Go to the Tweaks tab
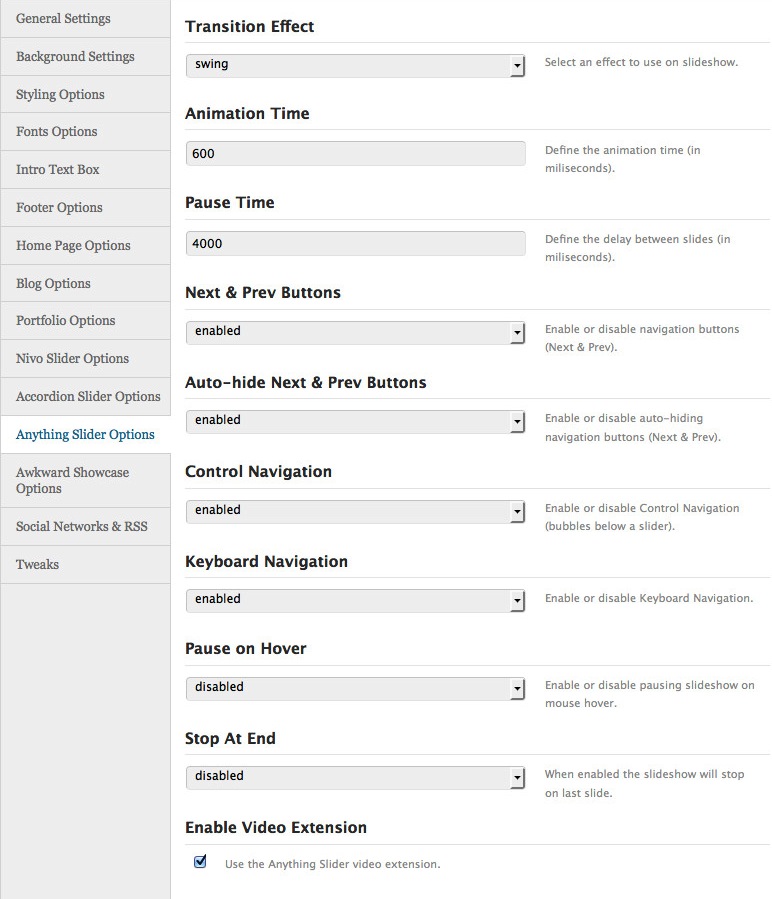 click(85, 565)
